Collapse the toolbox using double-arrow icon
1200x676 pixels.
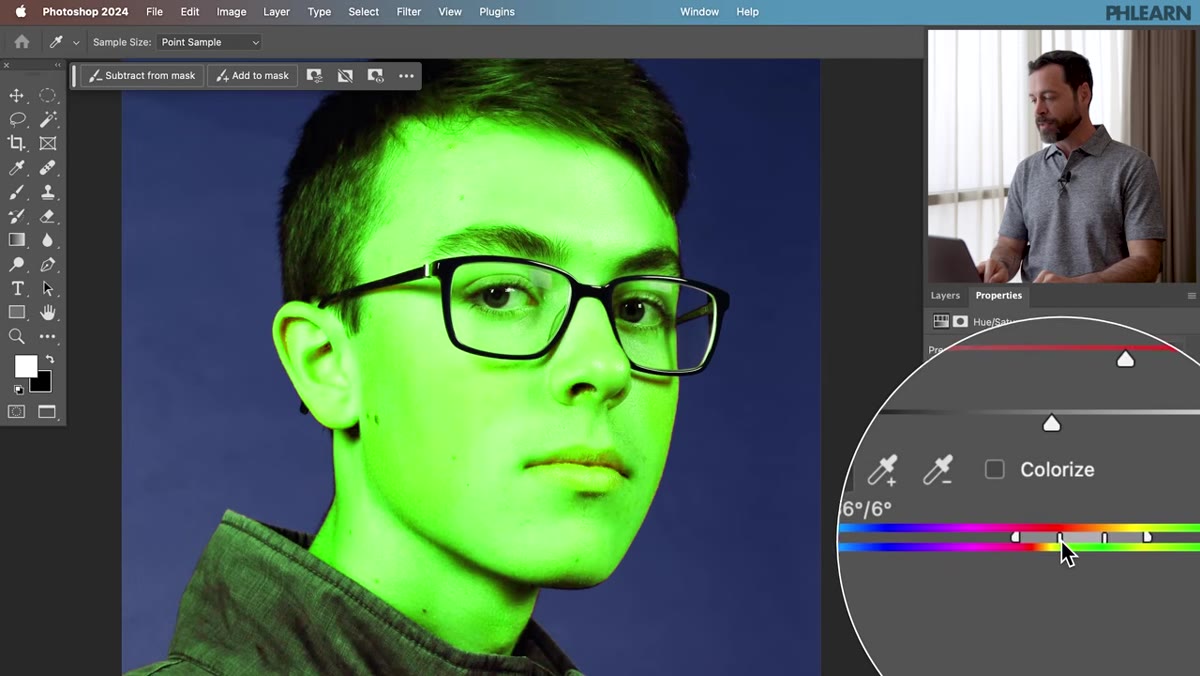59,65
